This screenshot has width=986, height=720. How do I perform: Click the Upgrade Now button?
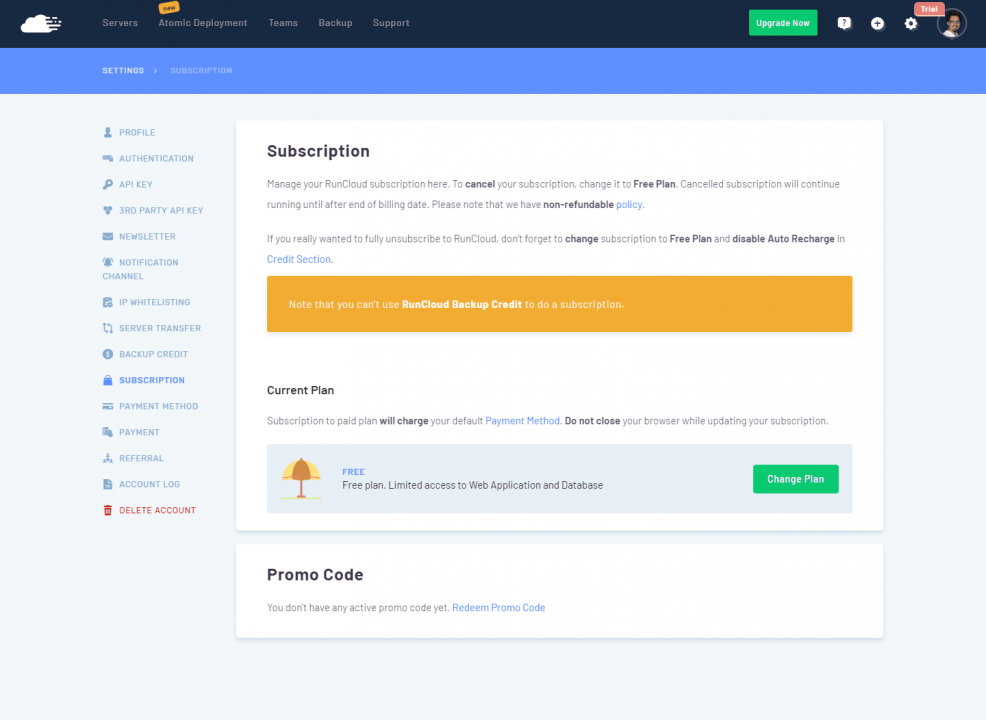coord(783,22)
